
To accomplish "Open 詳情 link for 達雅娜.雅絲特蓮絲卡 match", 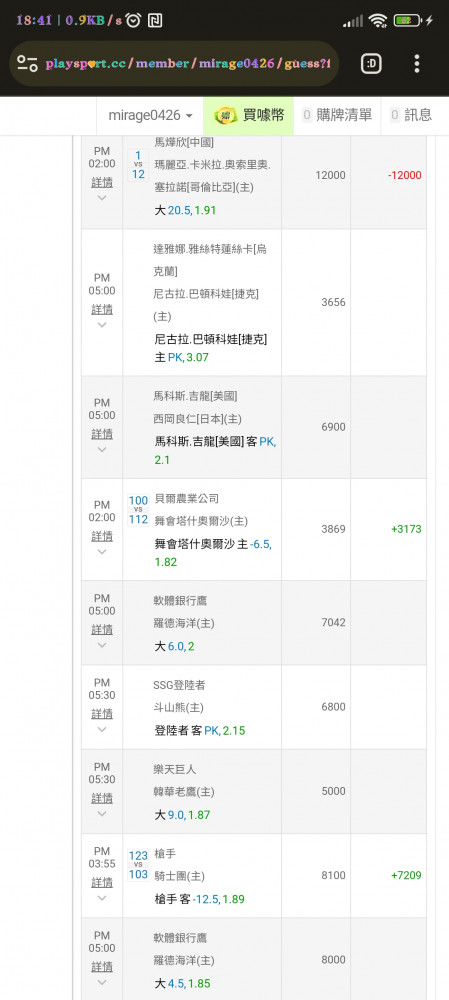I will click(102, 309).
